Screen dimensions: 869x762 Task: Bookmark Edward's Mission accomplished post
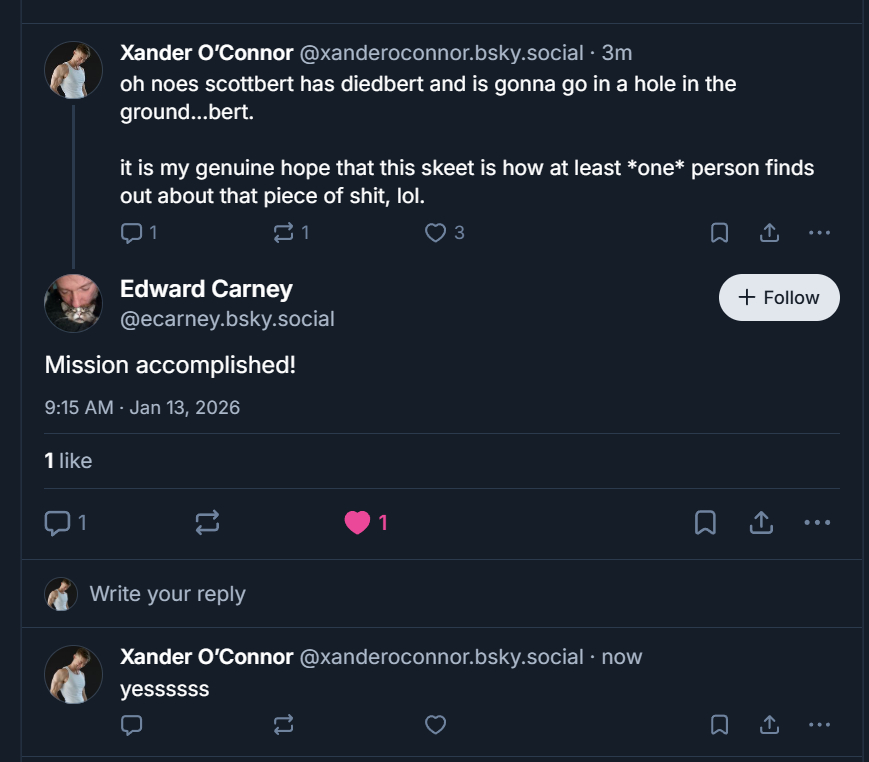tap(705, 522)
